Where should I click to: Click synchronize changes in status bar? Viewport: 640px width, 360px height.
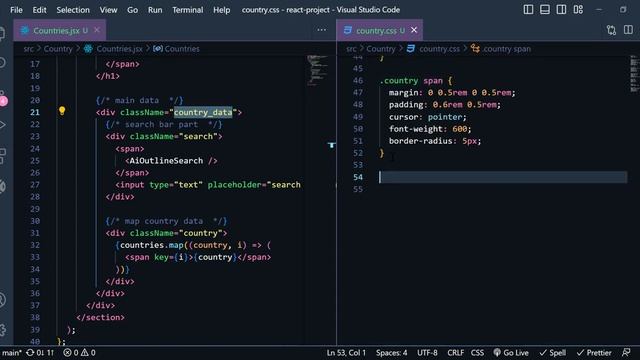40,353
